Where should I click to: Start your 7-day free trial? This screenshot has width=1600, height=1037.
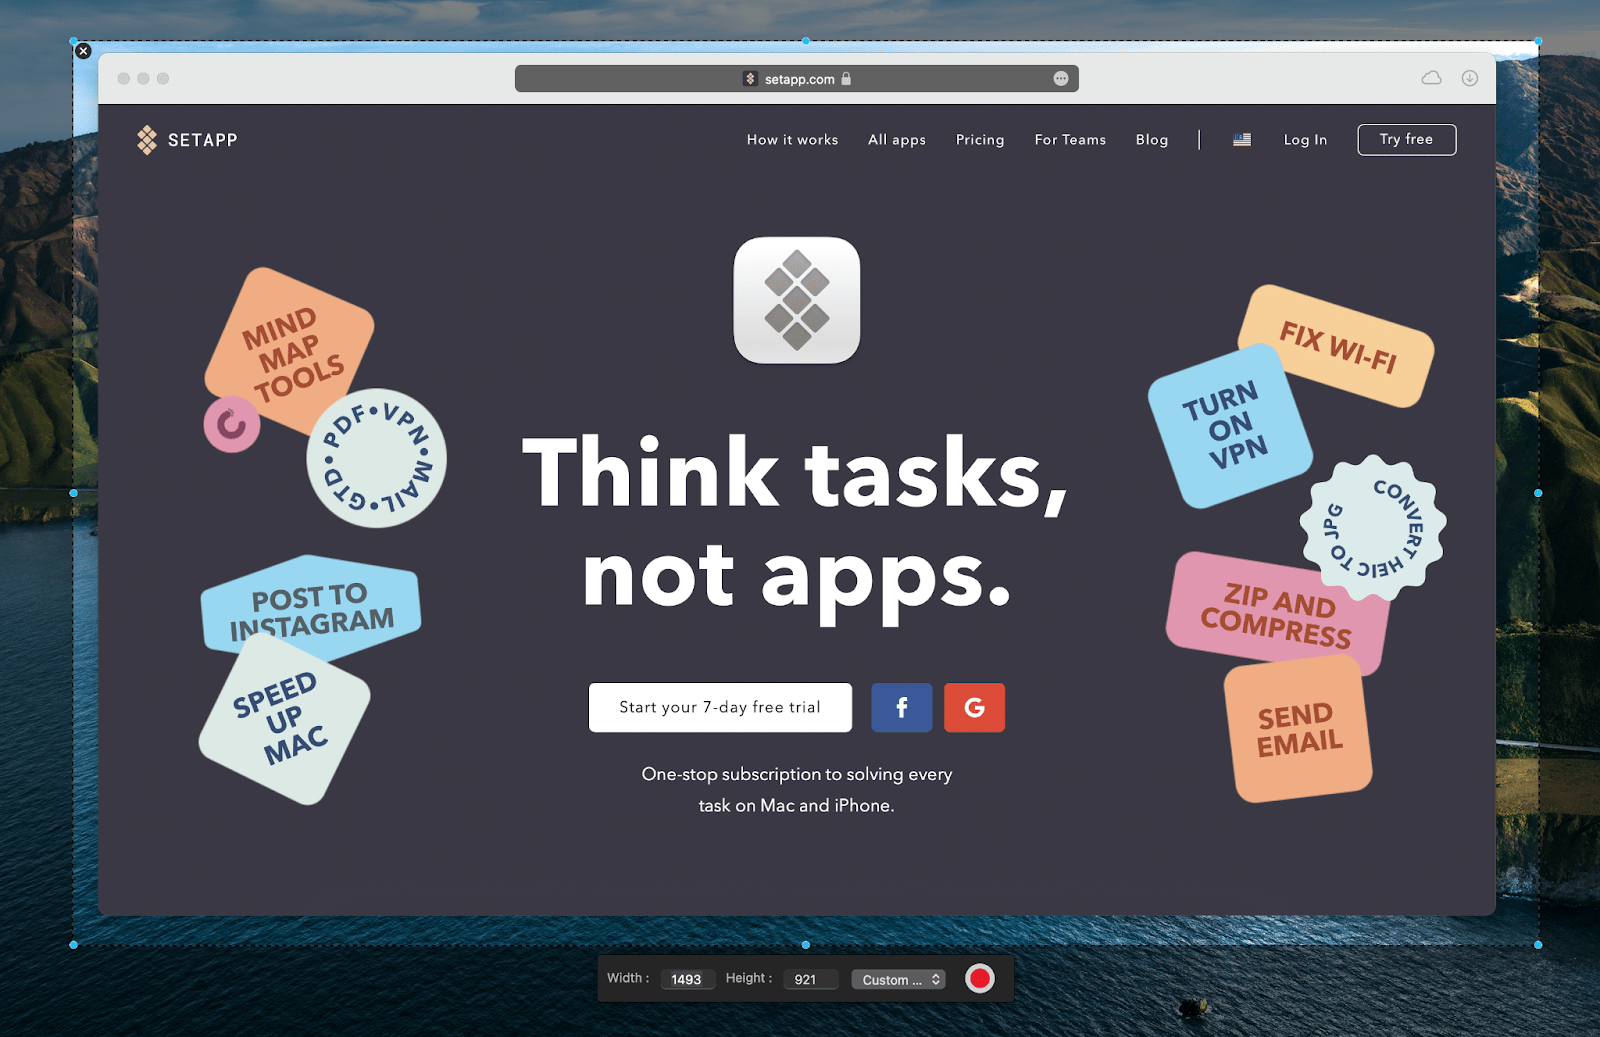coord(719,707)
